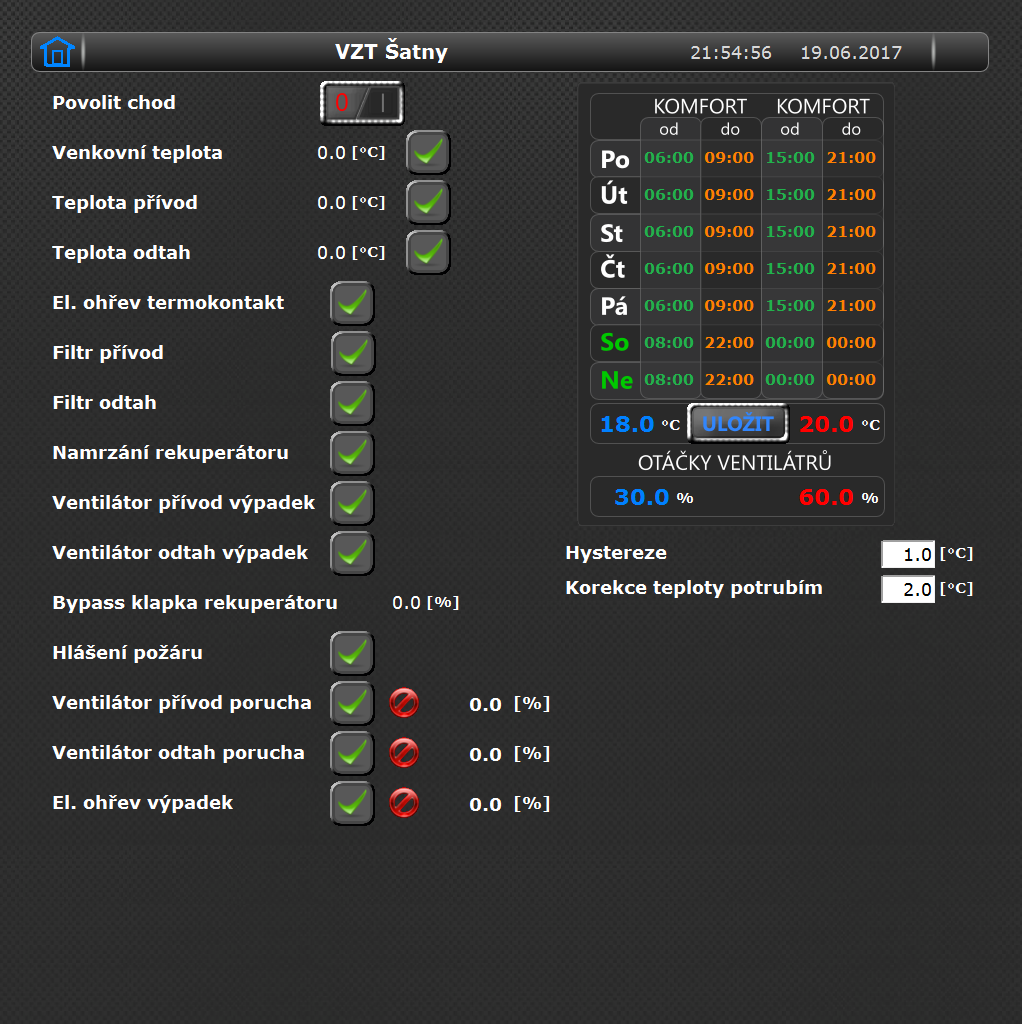
Task: Toggle the El. ohřev termokontakt checkbox
Action: point(353,303)
